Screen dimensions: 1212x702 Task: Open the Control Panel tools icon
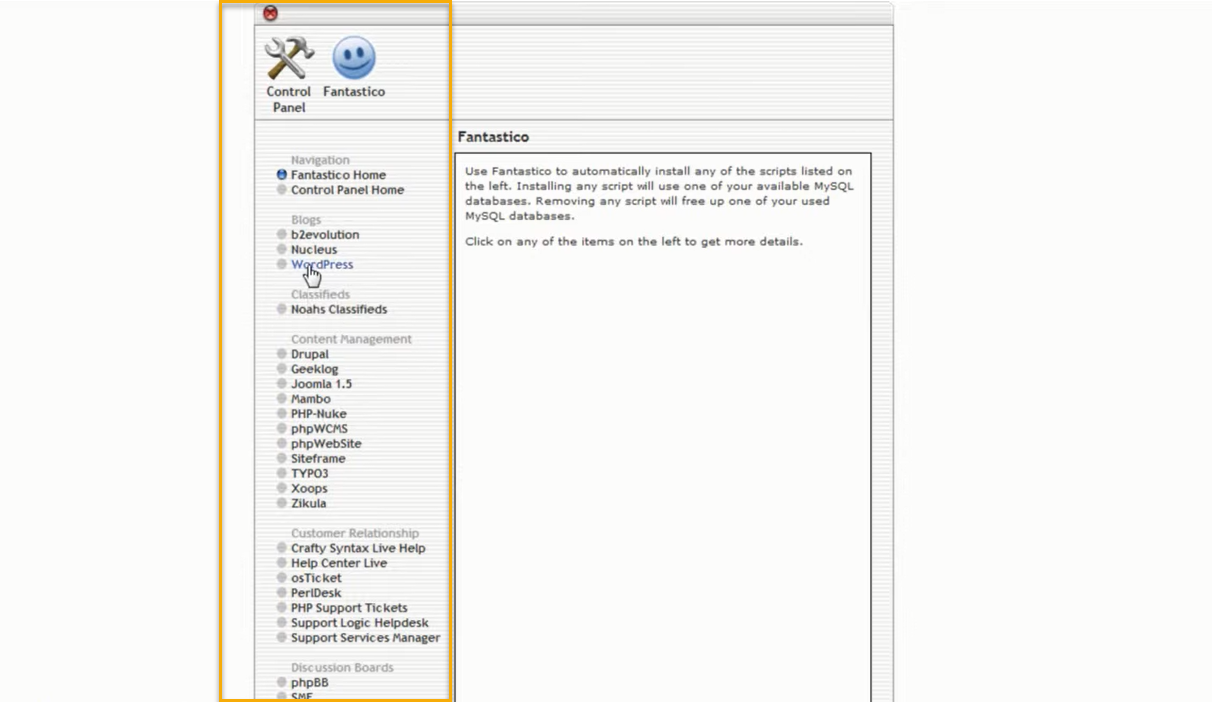click(289, 58)
